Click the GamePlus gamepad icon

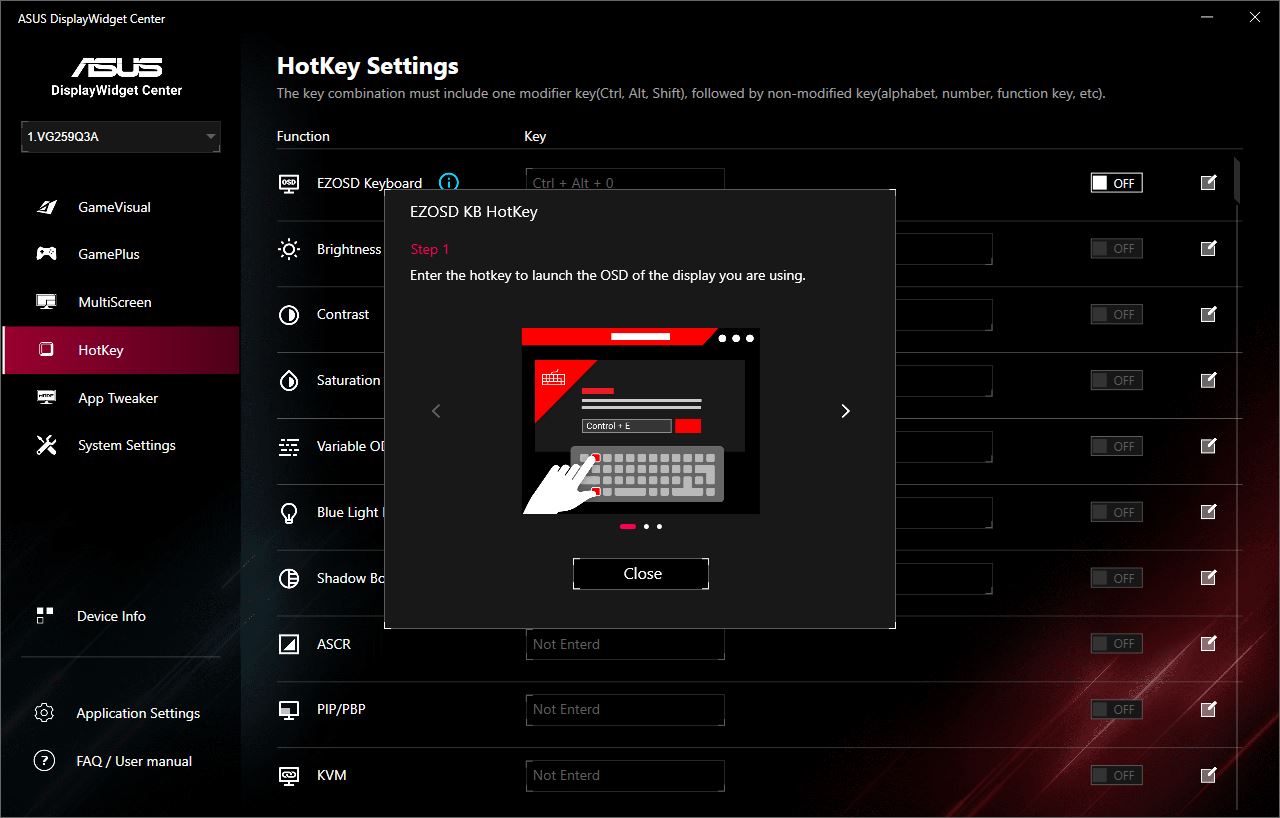click(x=46, y=254)
